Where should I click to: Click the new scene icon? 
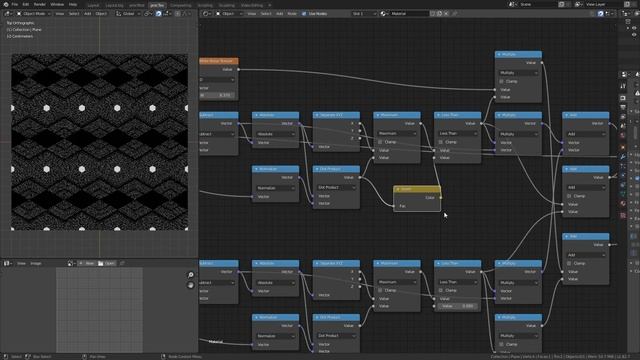[x=562, y=4]
